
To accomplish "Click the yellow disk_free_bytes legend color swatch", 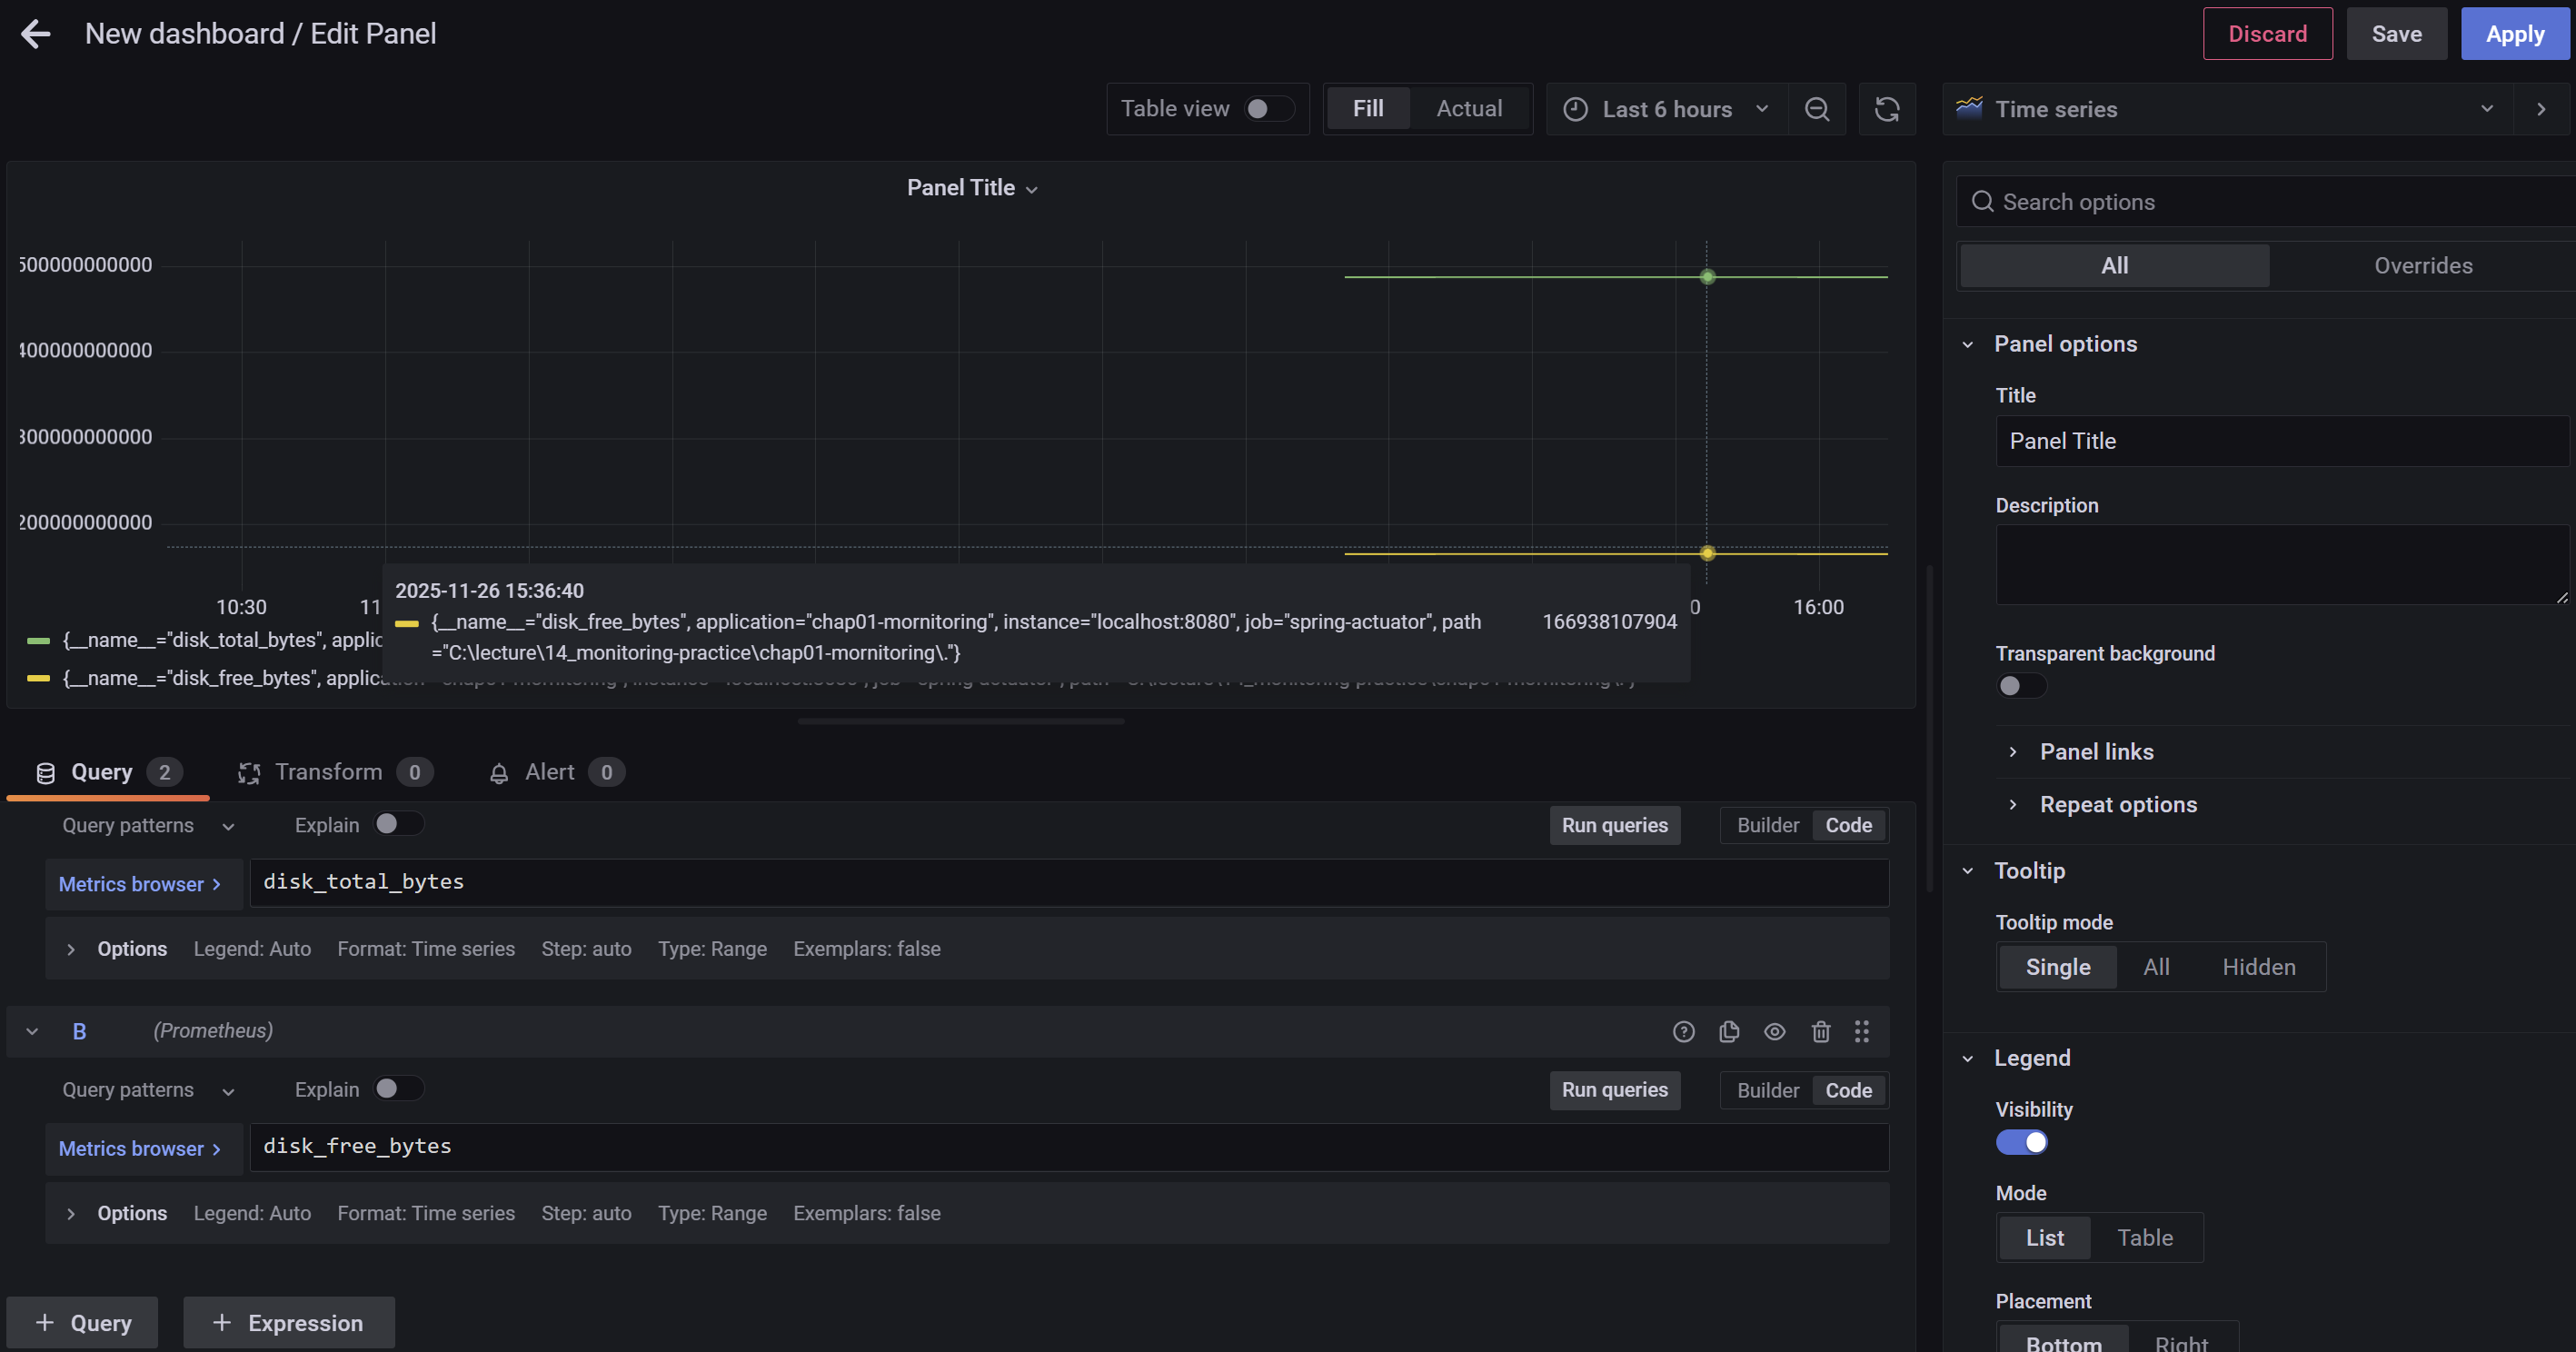I will coord(38,678).
